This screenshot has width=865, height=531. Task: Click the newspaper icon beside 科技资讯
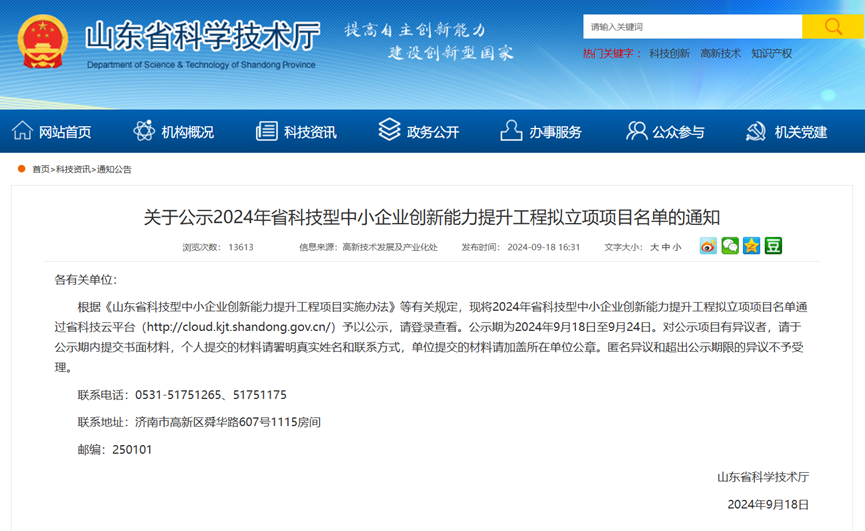pos(267,131)
